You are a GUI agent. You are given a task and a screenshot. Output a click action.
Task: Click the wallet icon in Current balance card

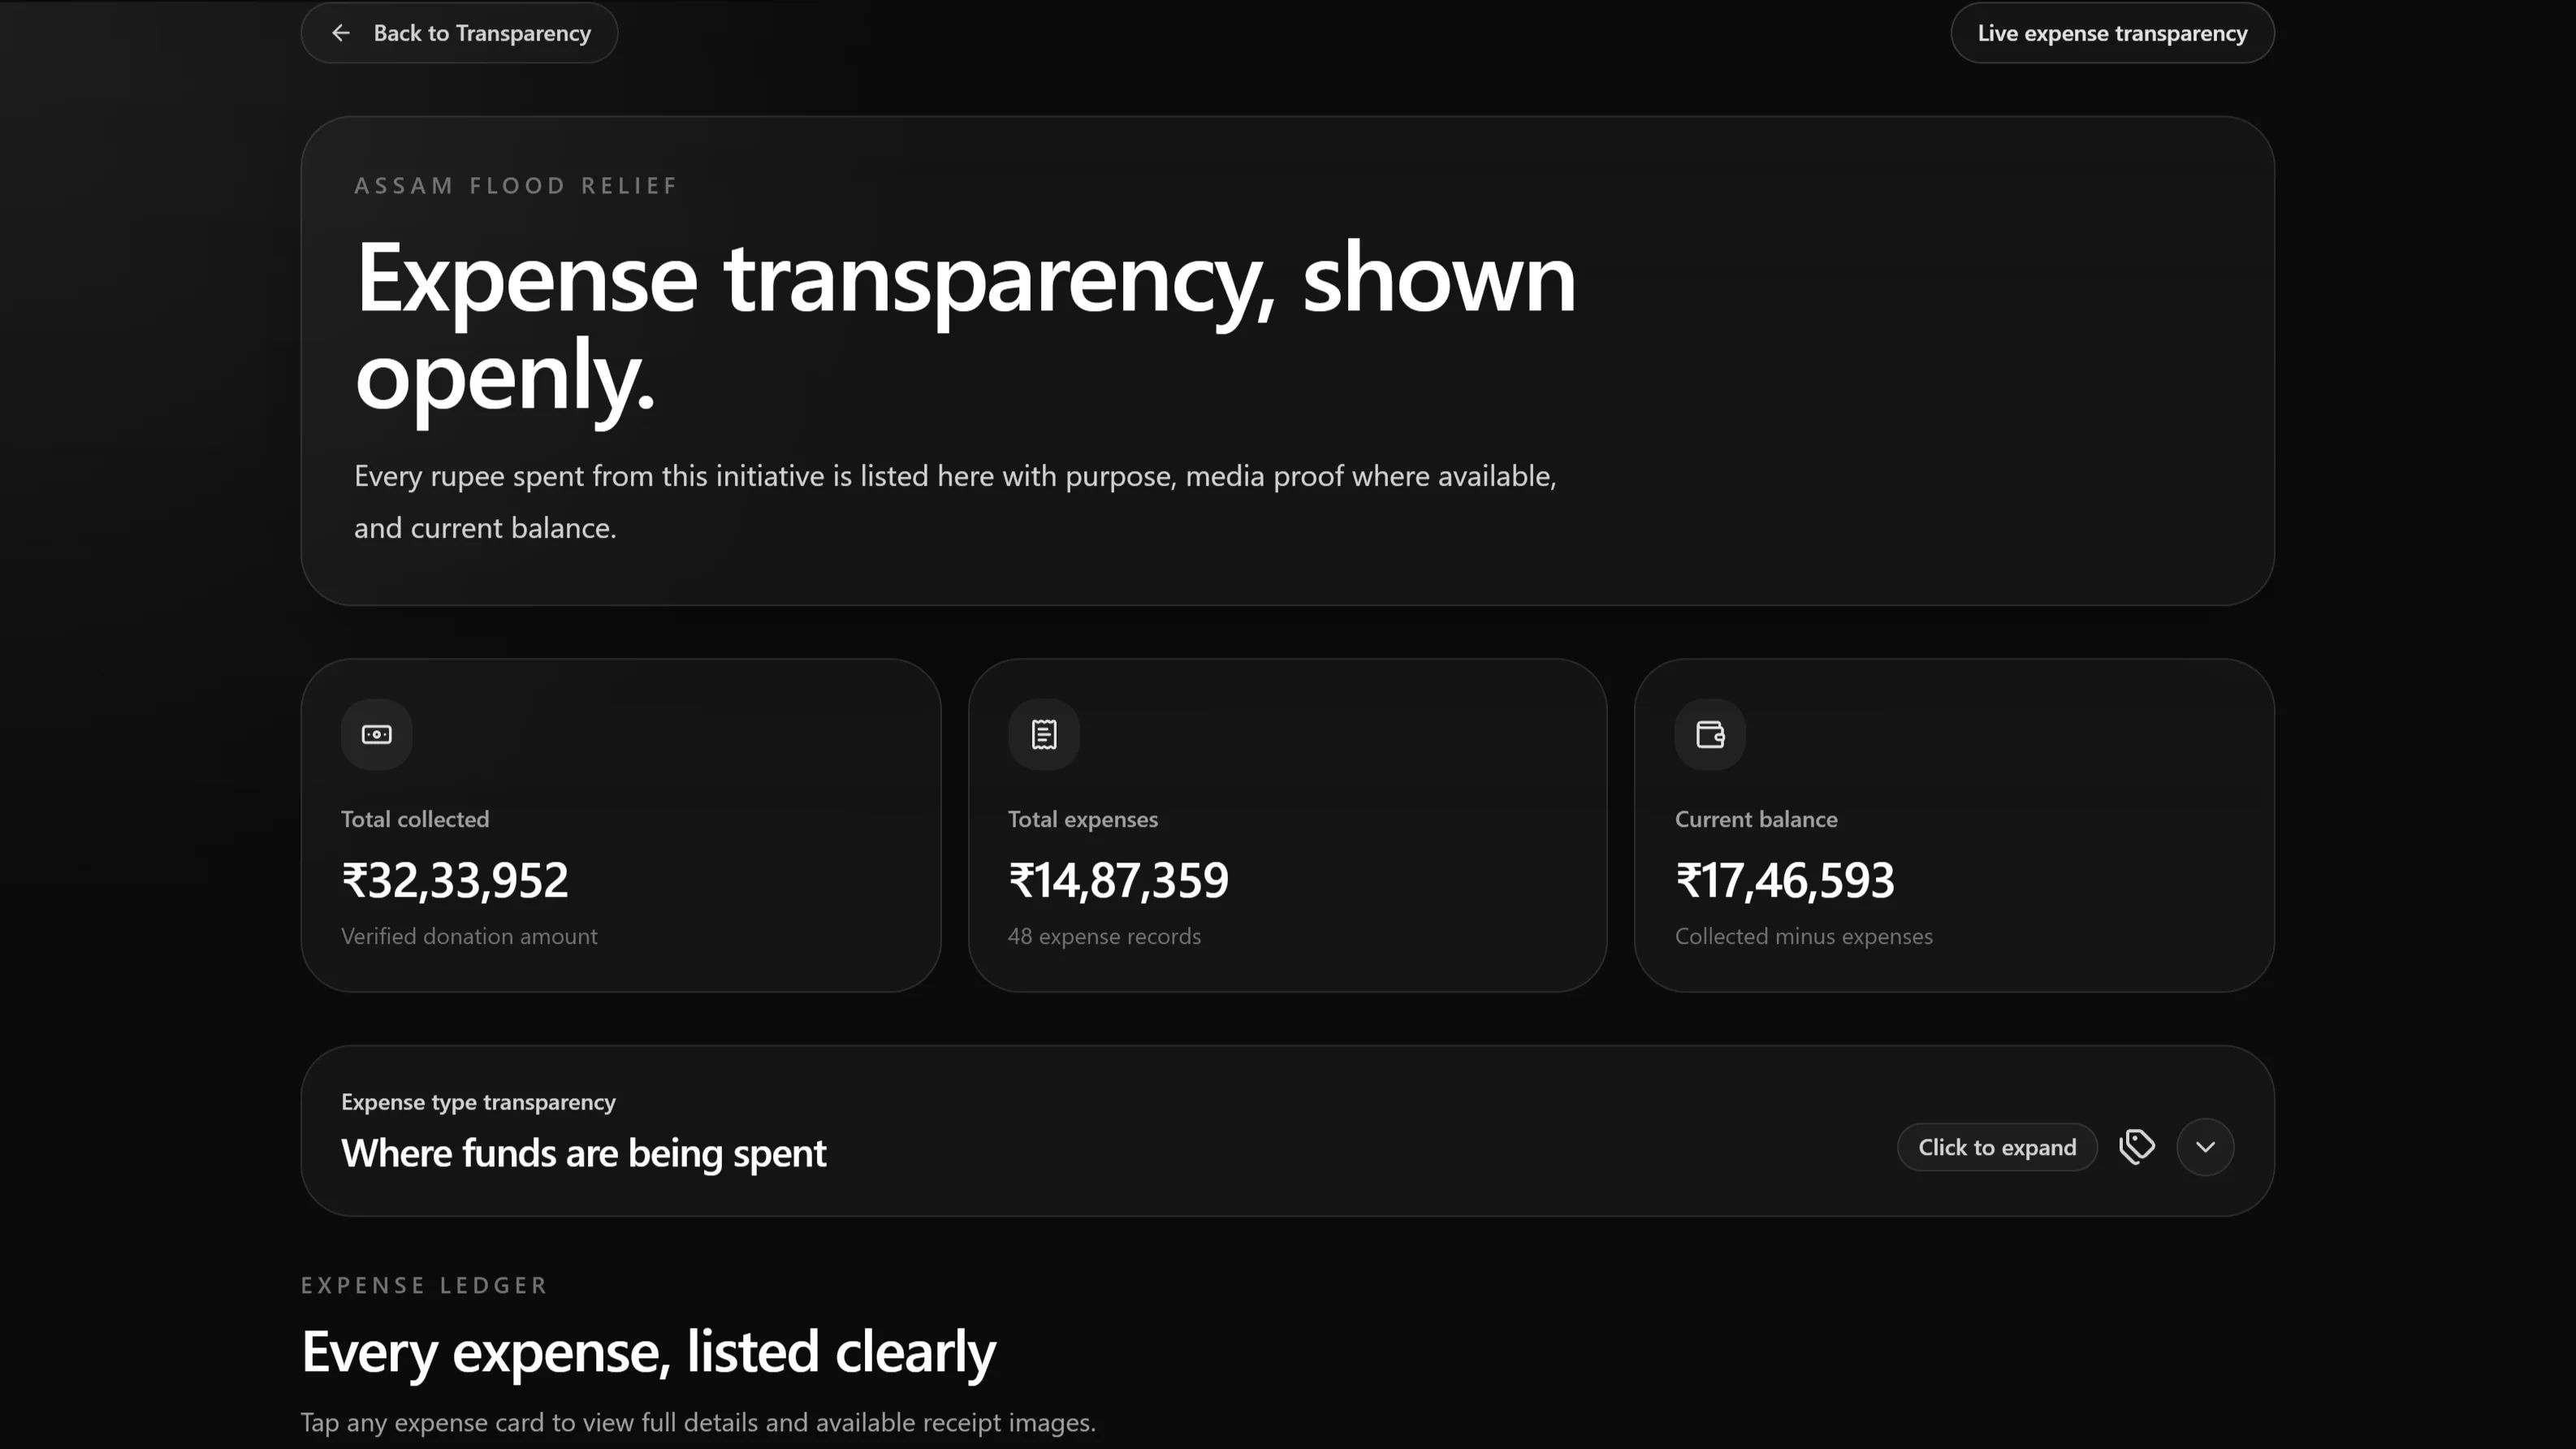pyautogui.click(x=1711, y=735)
